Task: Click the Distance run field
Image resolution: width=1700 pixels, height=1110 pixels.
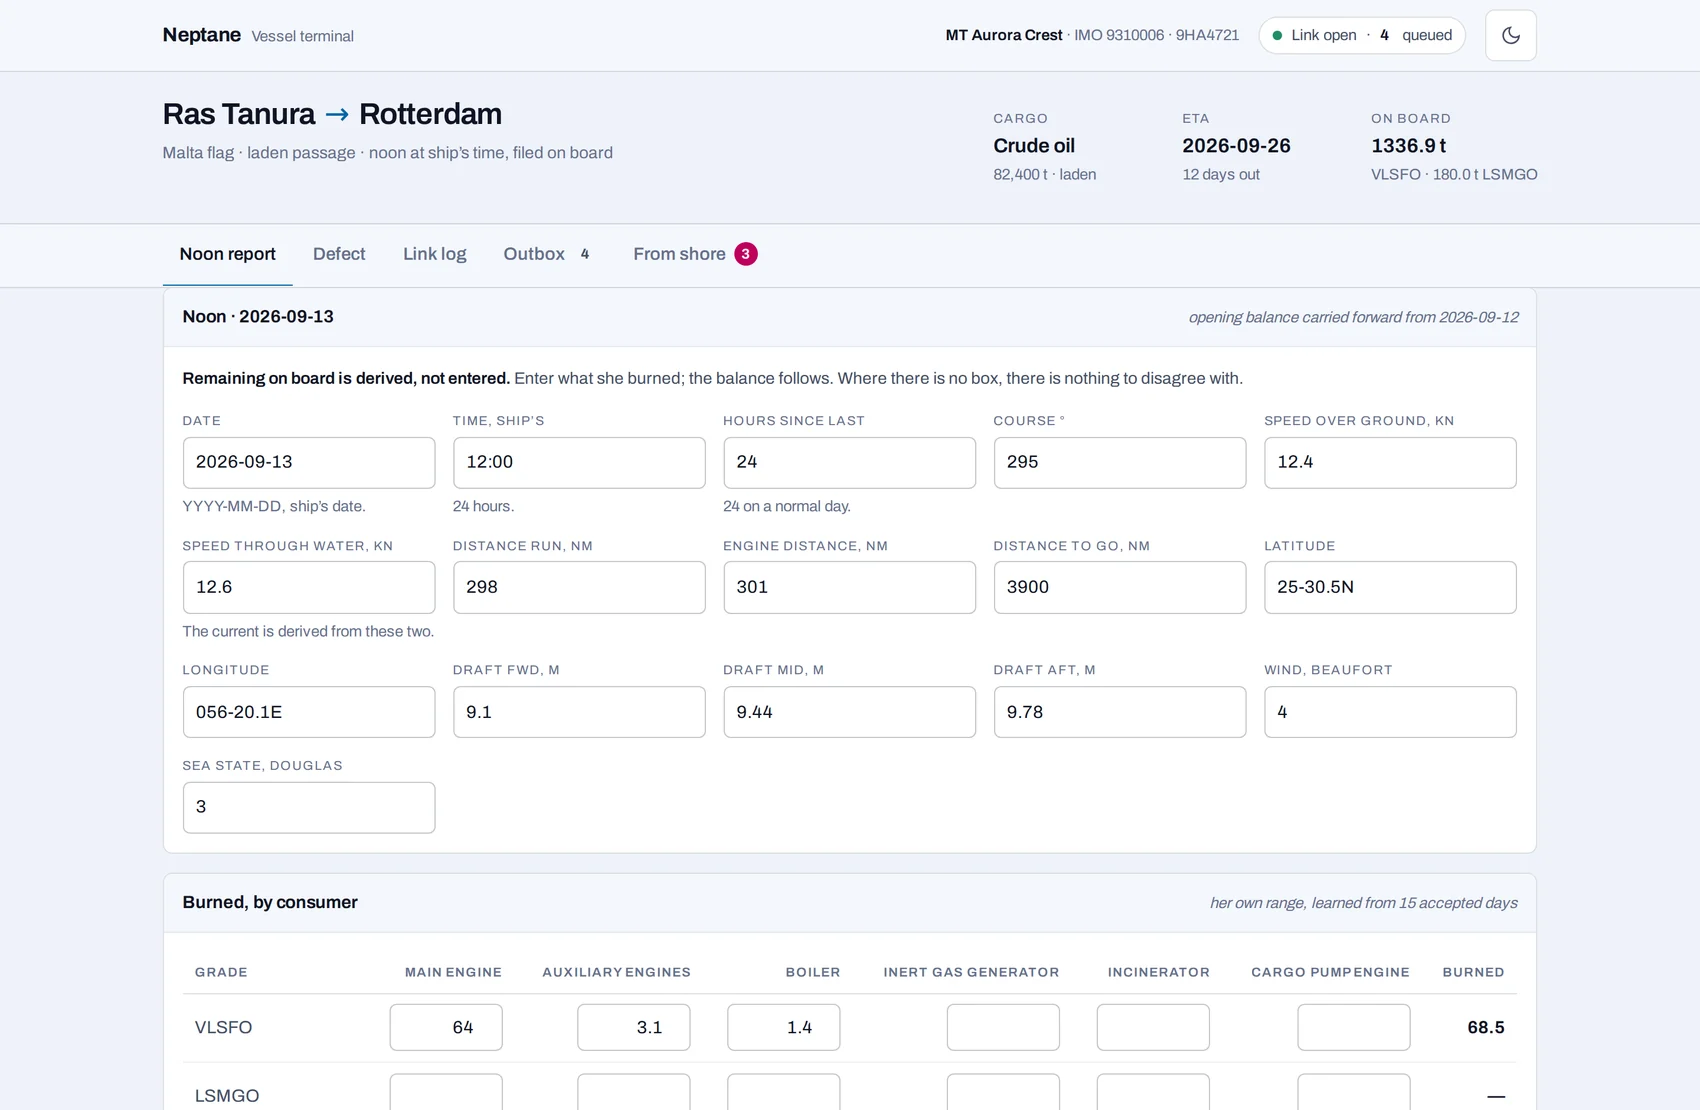Action: [x=579, y=587]
